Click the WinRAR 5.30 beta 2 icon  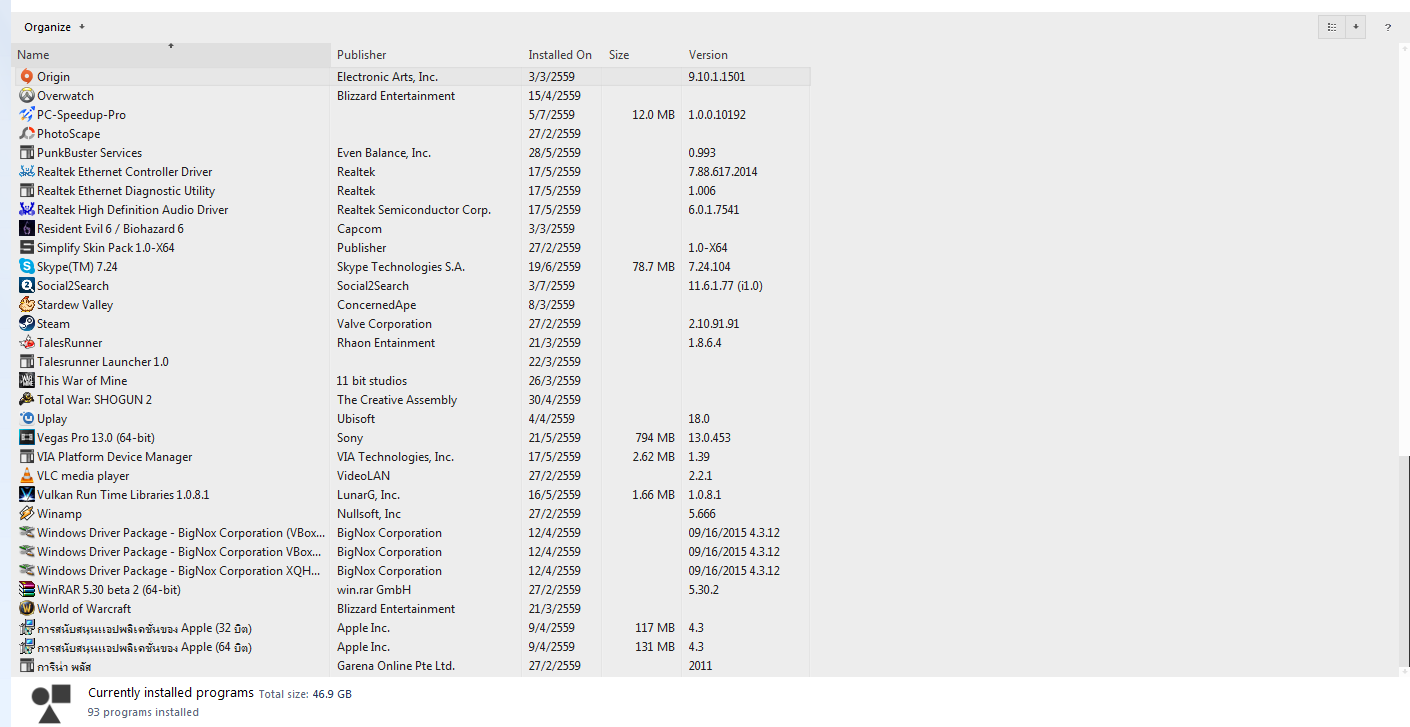tap(27, 590)
